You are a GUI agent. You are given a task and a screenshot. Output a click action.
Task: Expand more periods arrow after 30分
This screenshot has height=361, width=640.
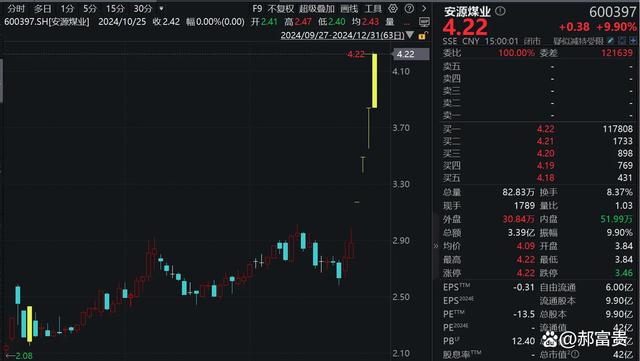161,8
